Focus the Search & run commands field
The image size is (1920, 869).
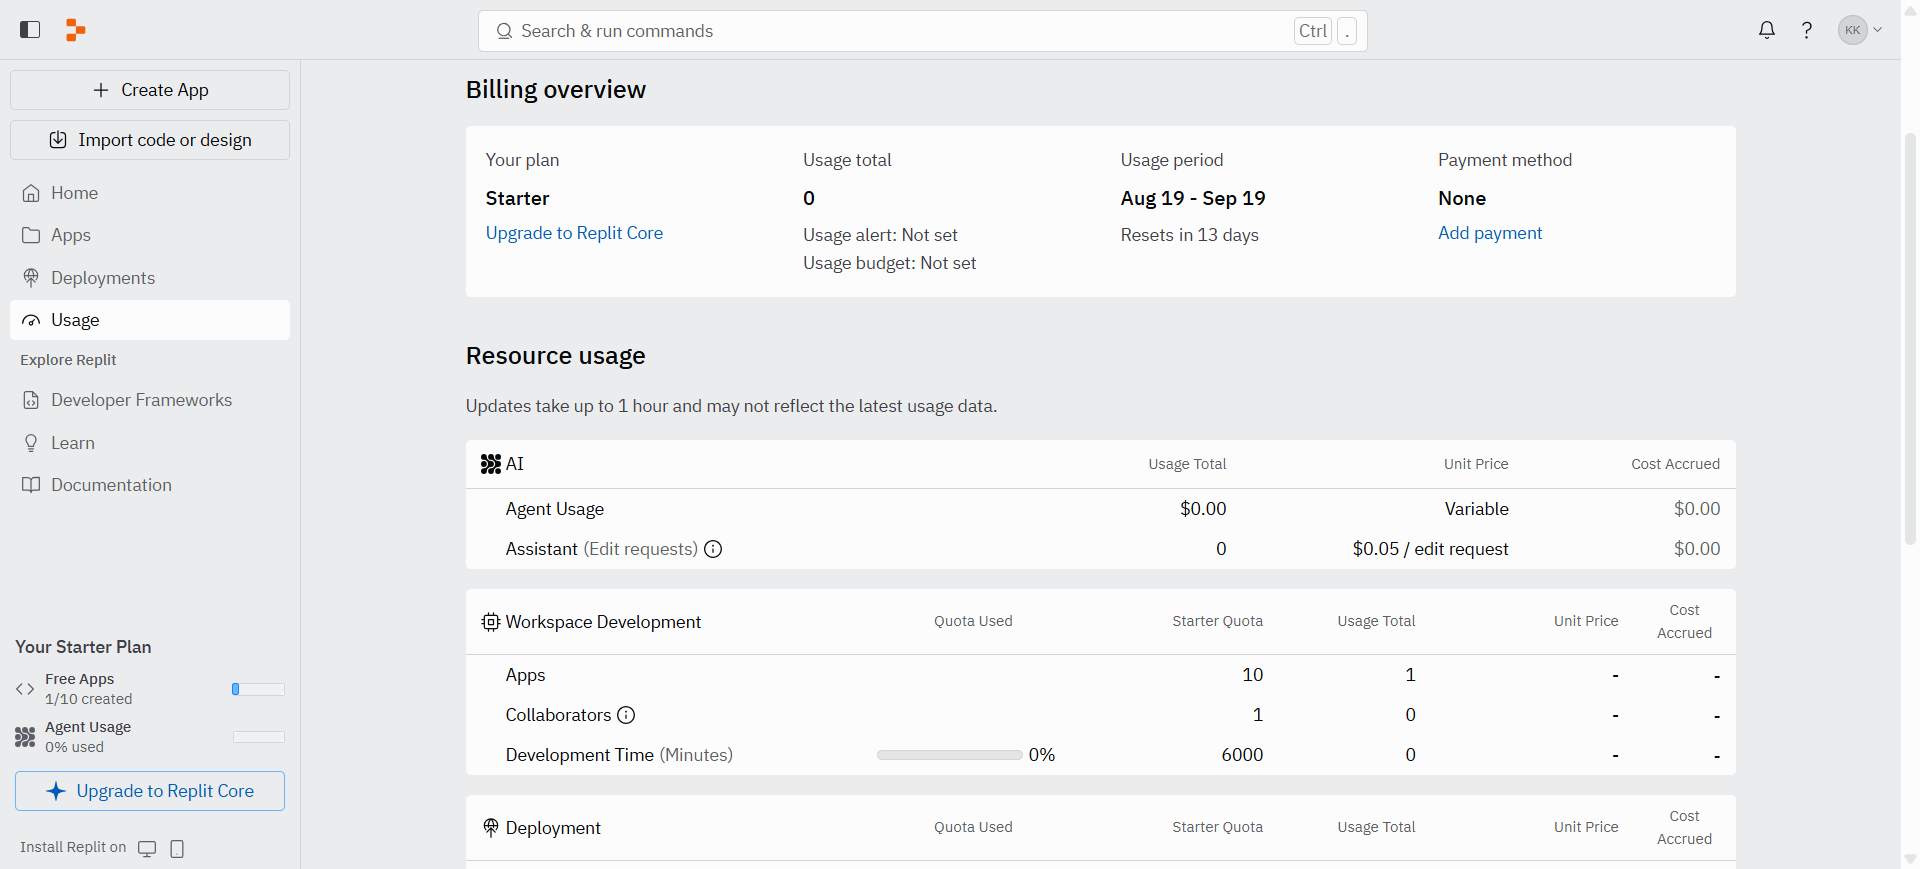922,31
